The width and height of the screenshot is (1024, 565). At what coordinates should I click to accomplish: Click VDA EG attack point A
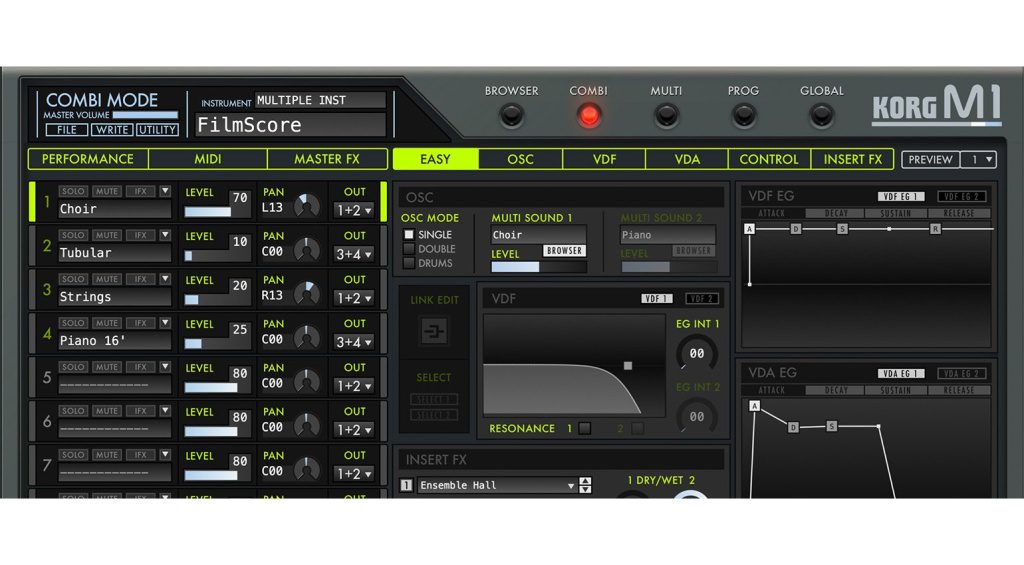(754, 406)
